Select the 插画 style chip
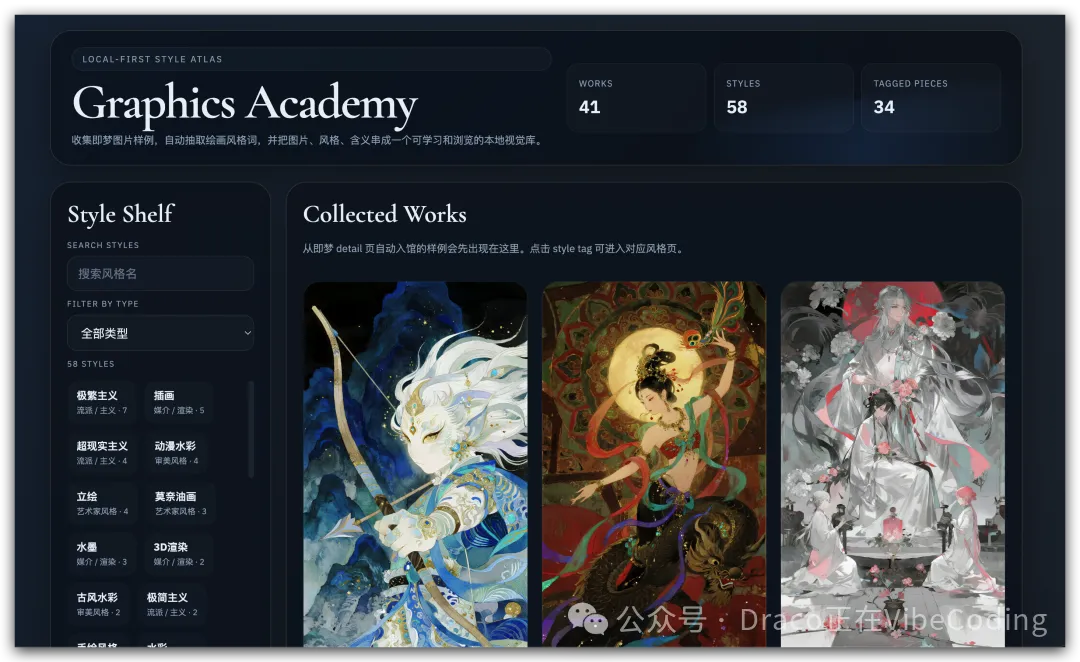 pyautogui.click(x=179, y=402)
